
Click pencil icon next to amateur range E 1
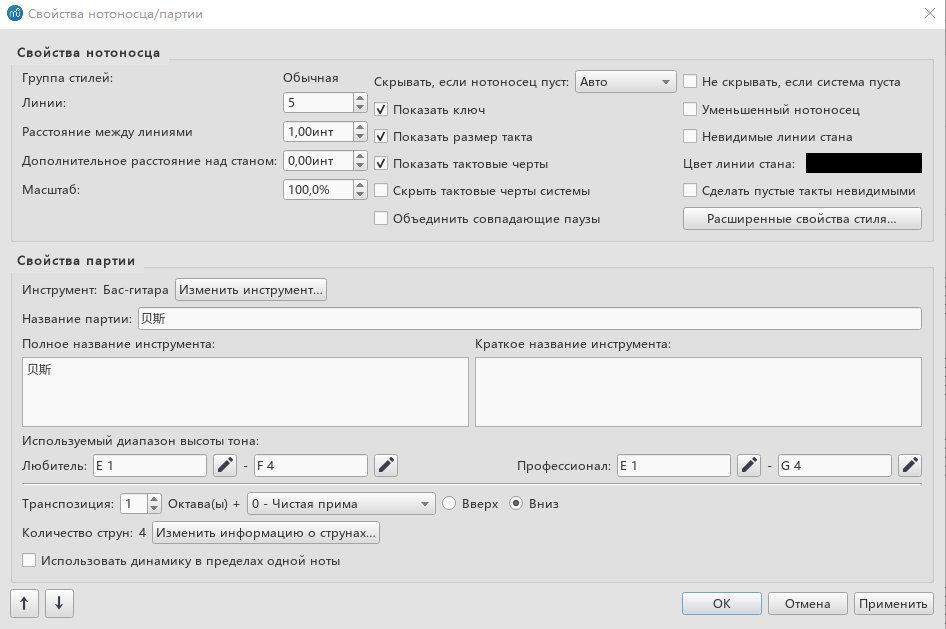coord(225,465)
